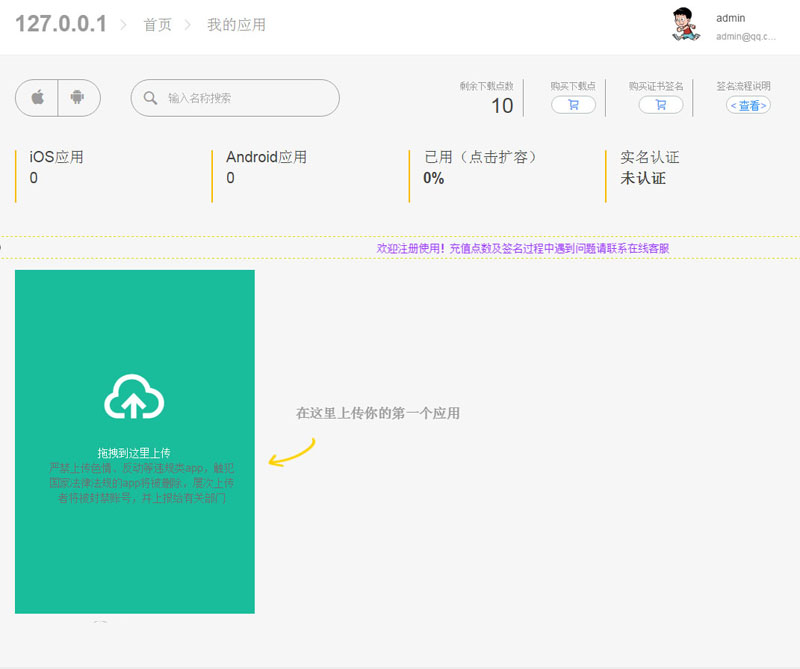Open the admin avatar picture
800x669 pixels.
[685, 25]
